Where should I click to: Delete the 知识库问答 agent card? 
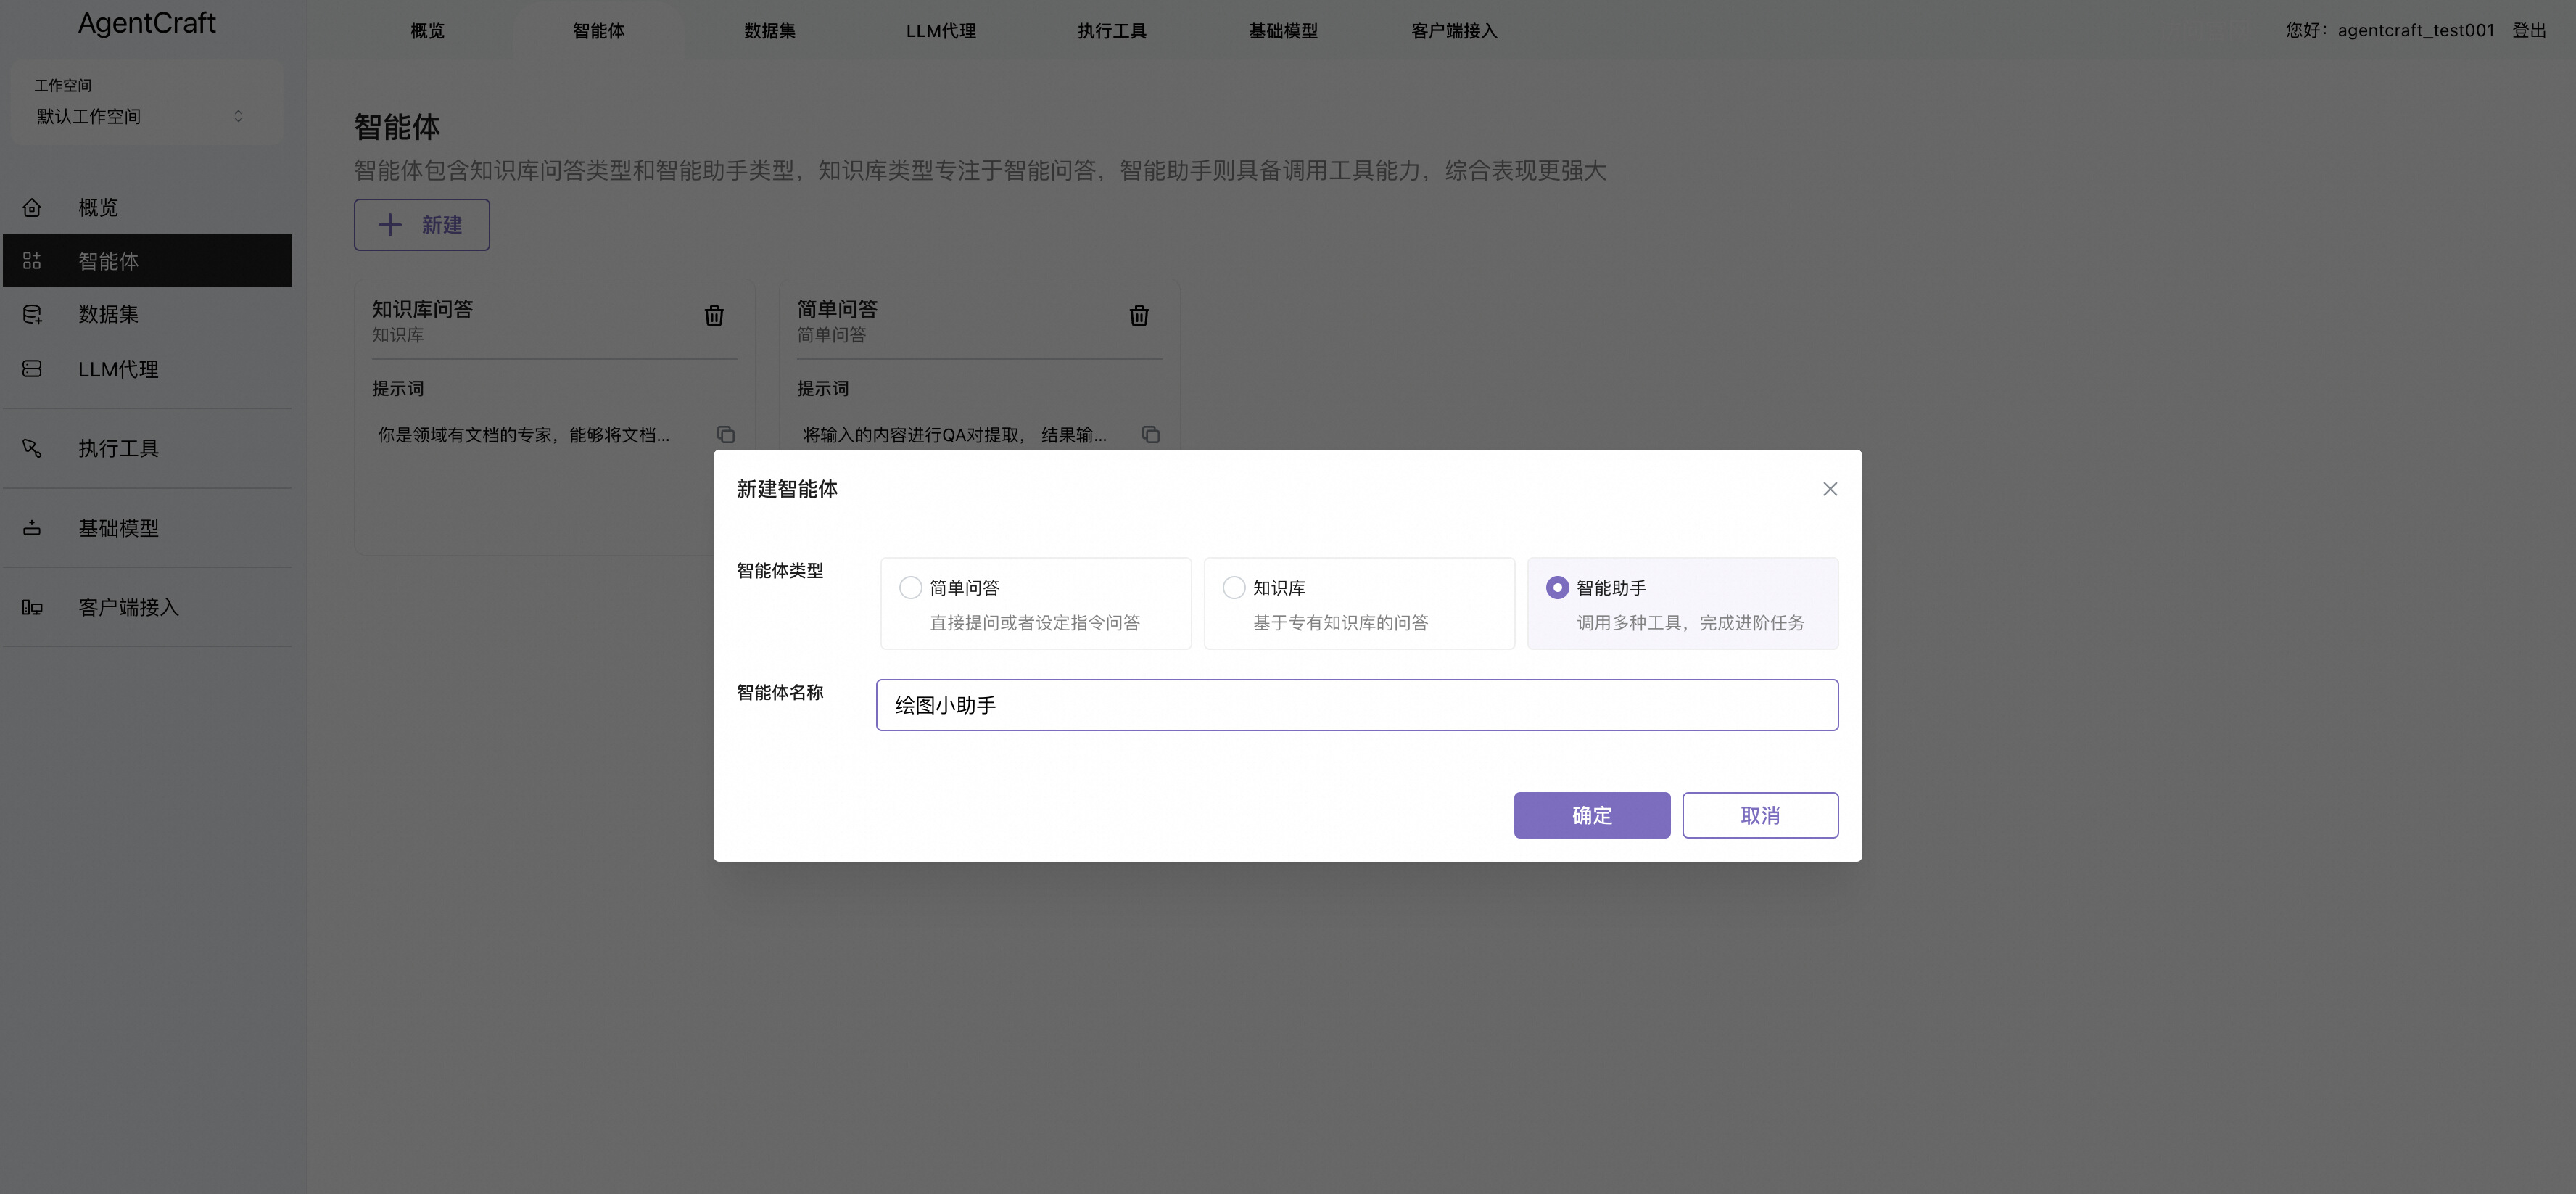coord(714,316)
